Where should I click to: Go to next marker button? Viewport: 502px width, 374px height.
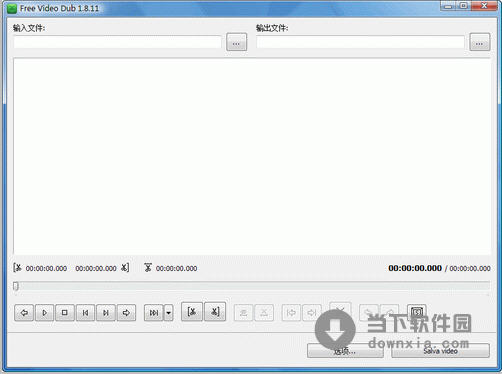tap(312, 313)
